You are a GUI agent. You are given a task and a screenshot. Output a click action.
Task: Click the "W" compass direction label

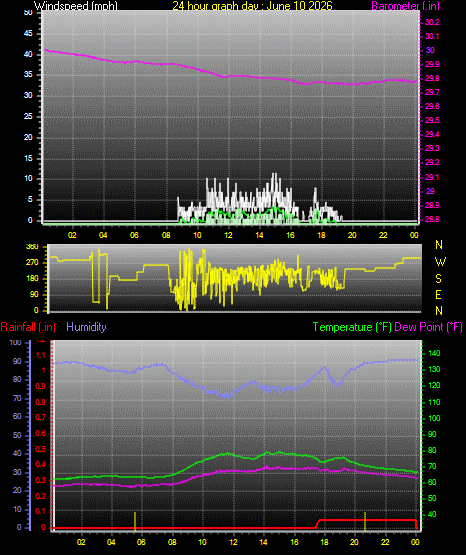tap(440, 262)
